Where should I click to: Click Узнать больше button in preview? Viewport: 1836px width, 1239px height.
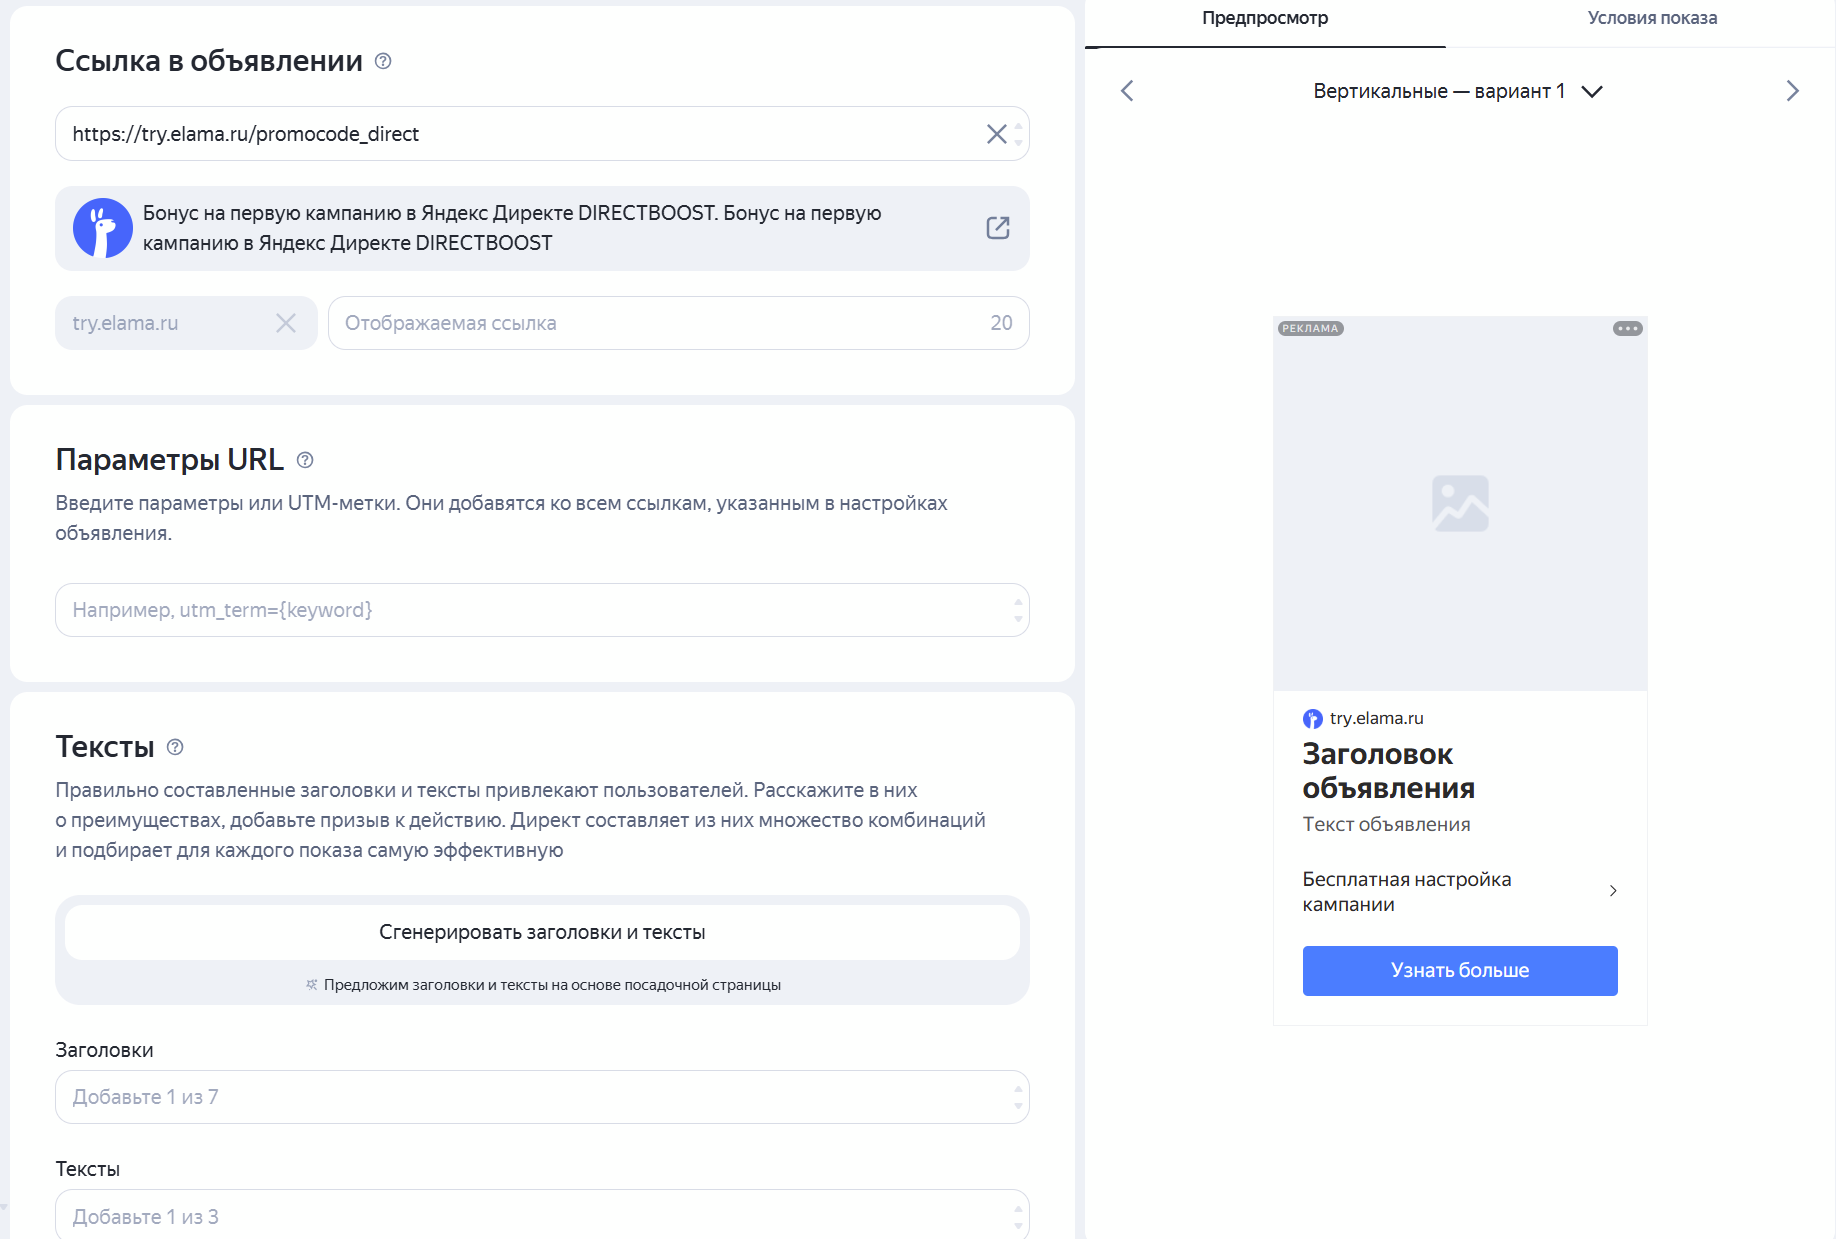pyautogui.click(x=1460, y=970)
